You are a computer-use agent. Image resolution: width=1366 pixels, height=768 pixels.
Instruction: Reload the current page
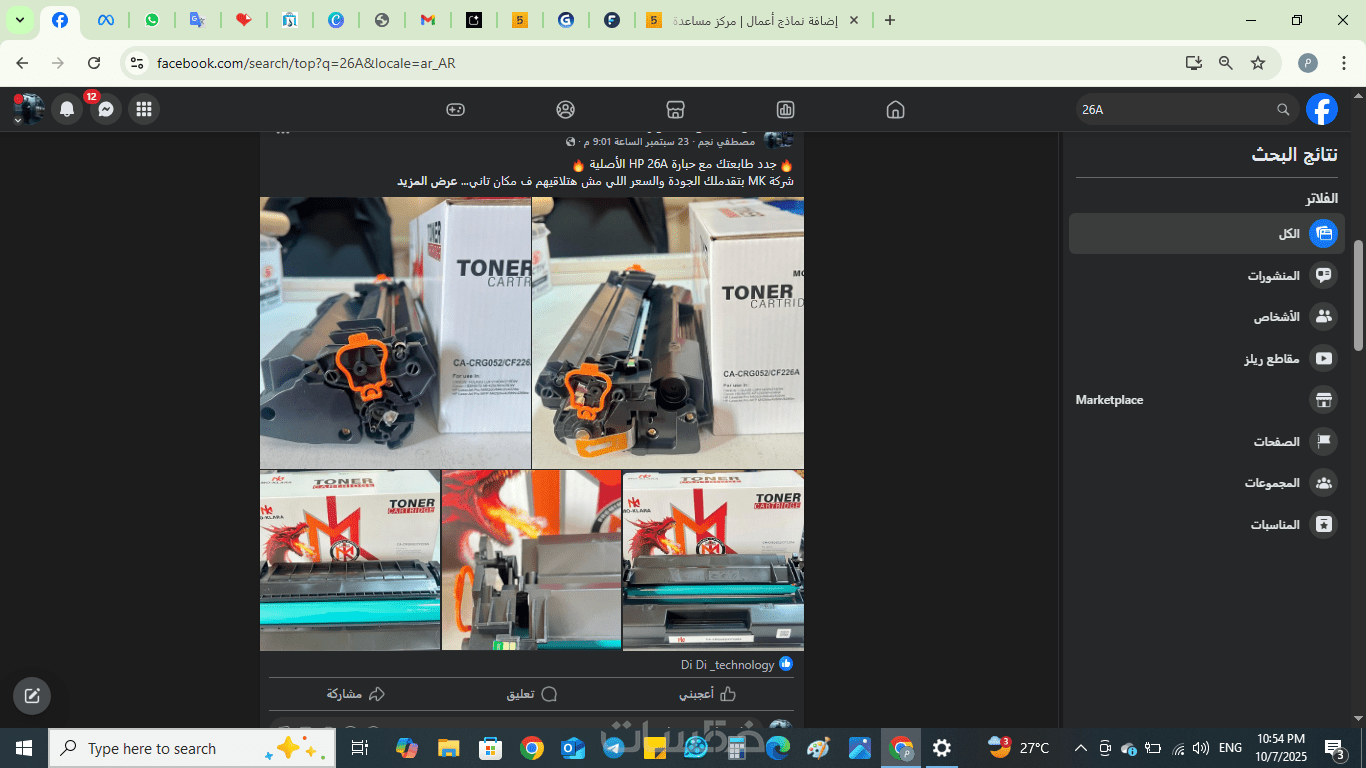click(94, 63)
